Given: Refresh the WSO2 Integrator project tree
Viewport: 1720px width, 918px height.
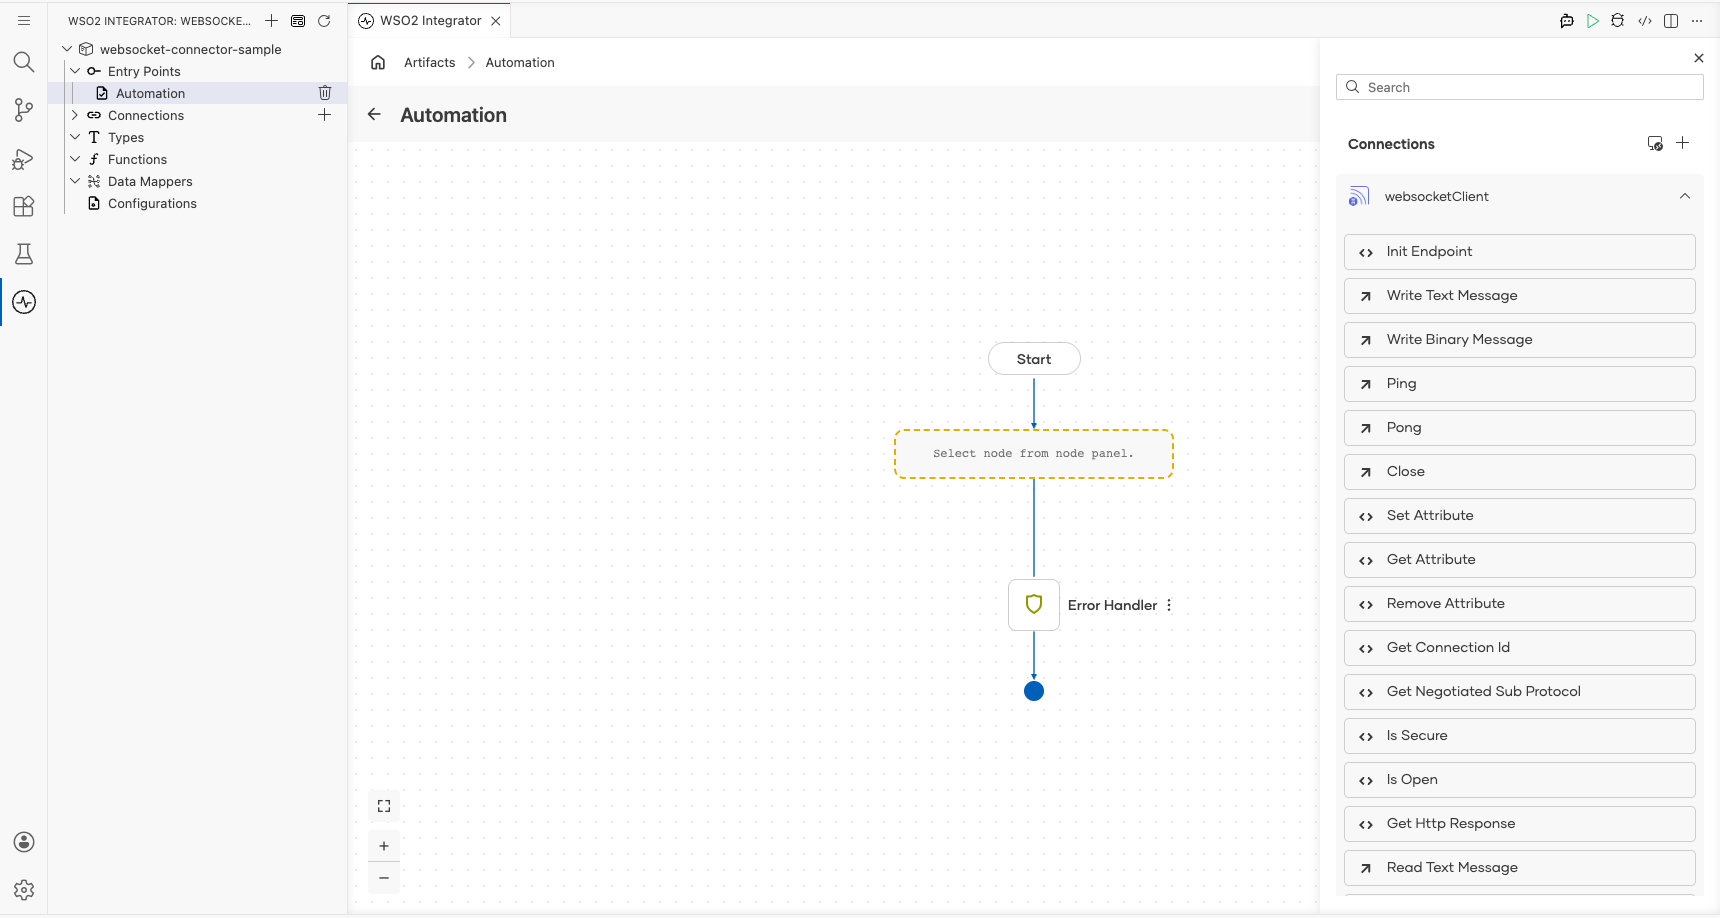Looking at the screenshot, I should tap(324, 21).
